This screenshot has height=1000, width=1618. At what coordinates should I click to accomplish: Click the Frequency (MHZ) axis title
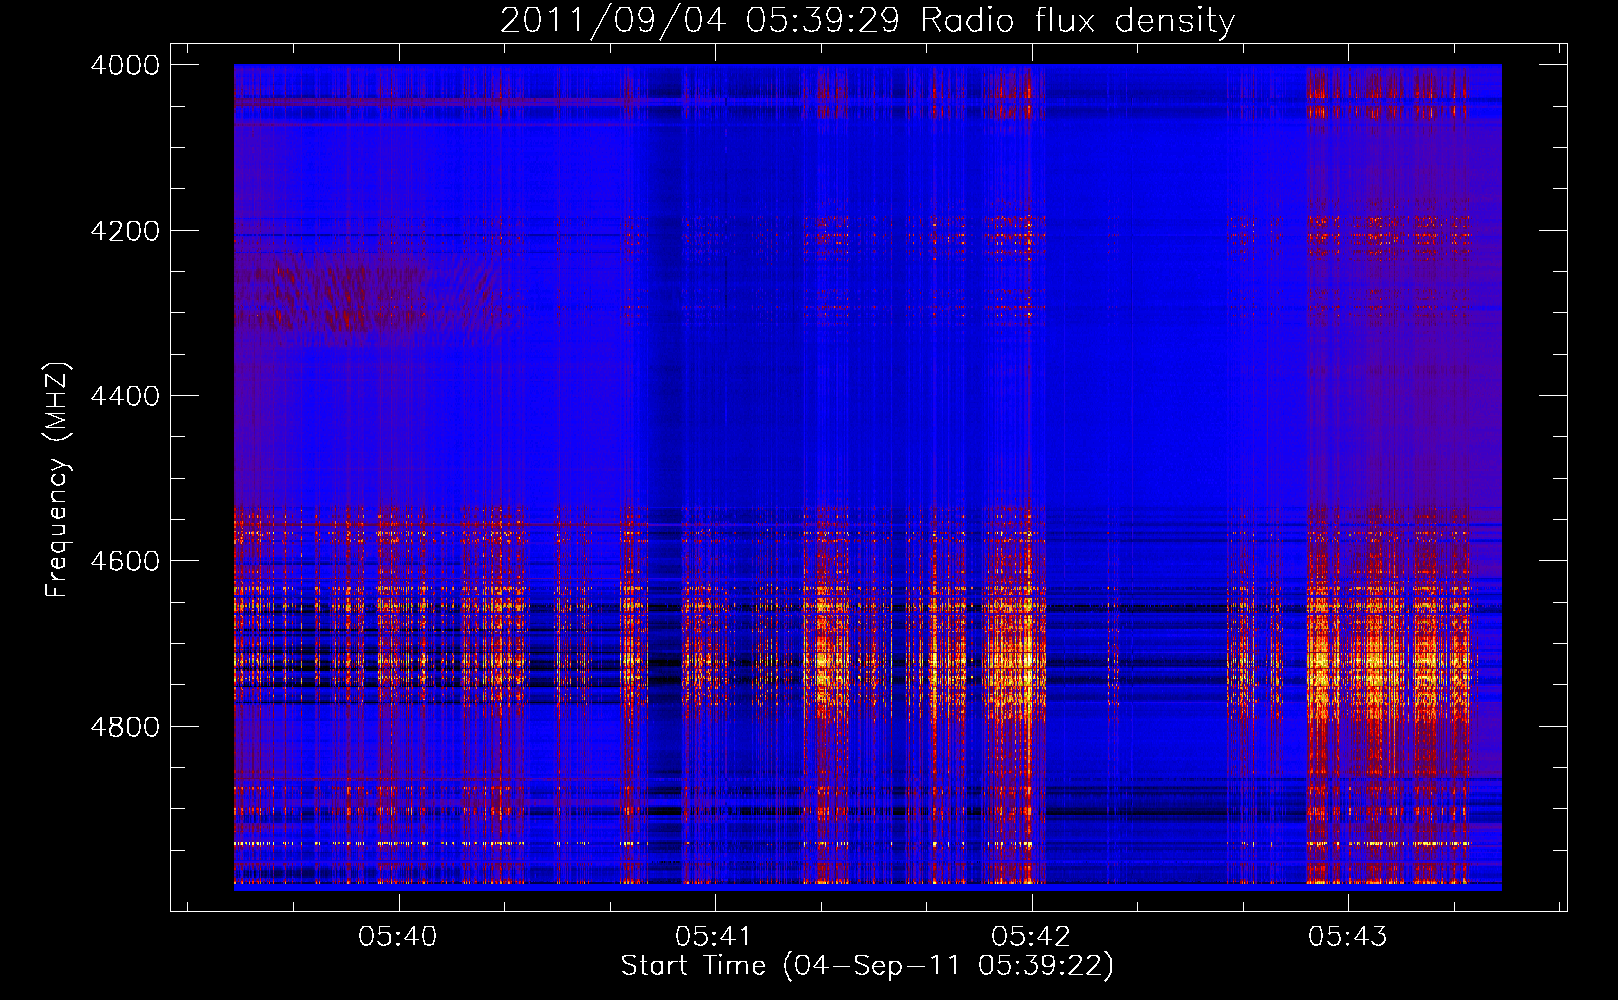[x=58, y=480]
